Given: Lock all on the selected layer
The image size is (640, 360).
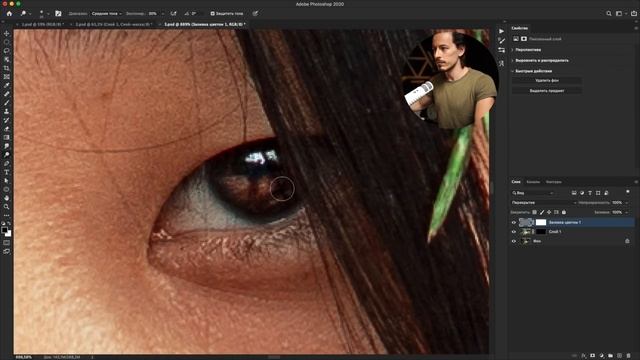Looking at the screenshot, I should (x=564, y=212).
